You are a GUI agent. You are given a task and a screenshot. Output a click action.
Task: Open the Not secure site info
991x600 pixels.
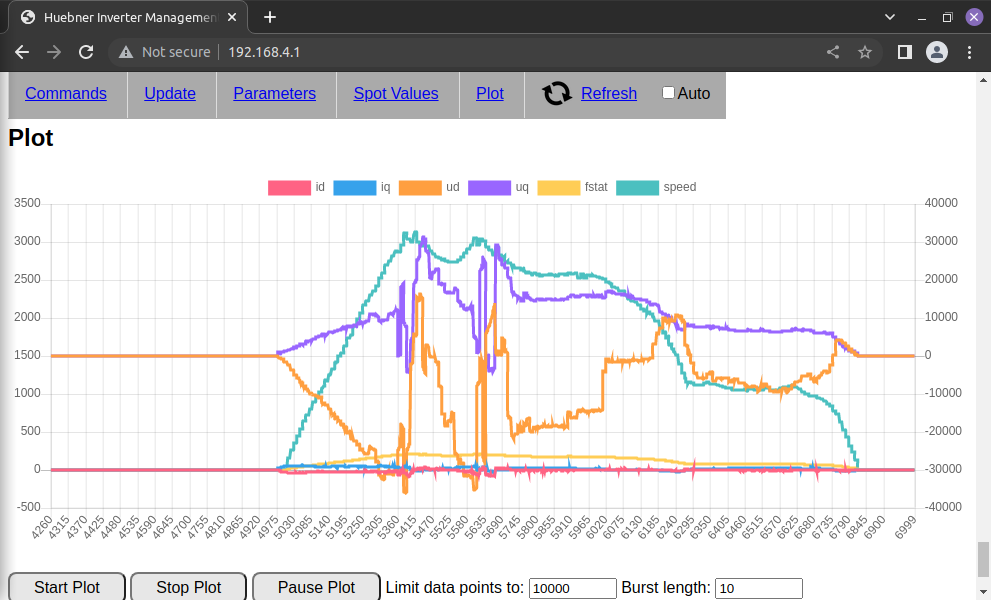[165, 52]
